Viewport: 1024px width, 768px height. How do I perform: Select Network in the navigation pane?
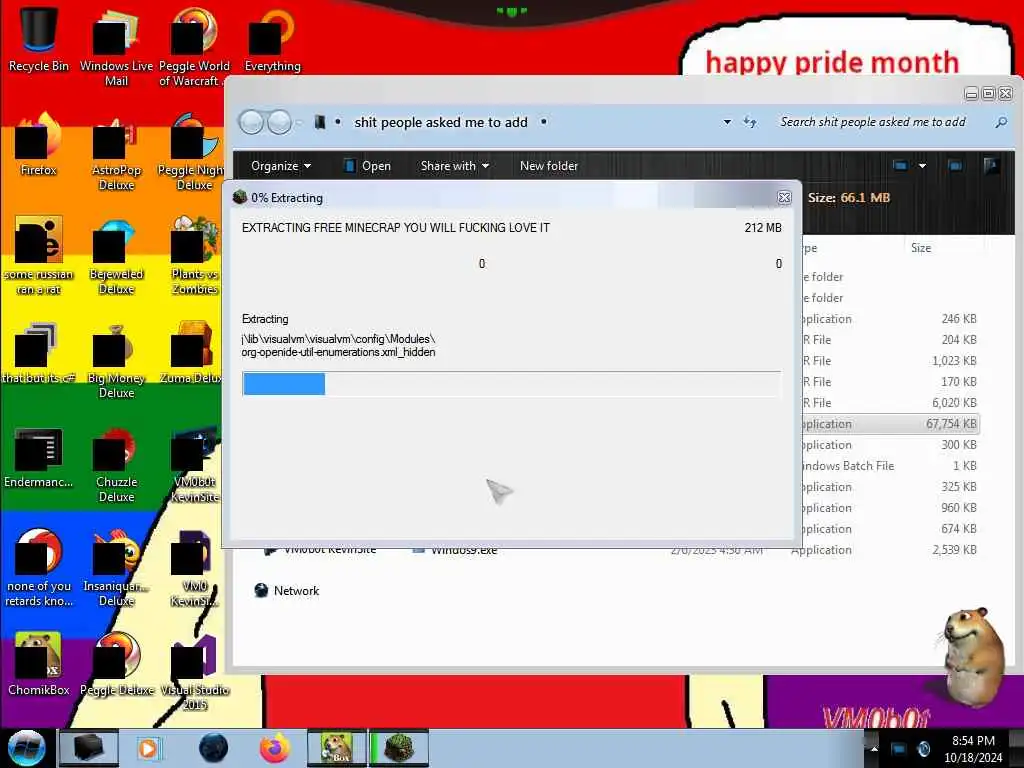[x=287, y=590]
